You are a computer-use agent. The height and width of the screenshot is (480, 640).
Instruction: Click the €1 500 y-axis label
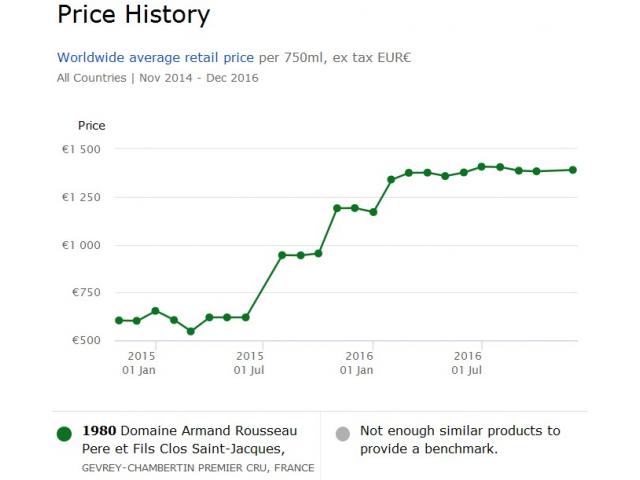coord(81,149)
